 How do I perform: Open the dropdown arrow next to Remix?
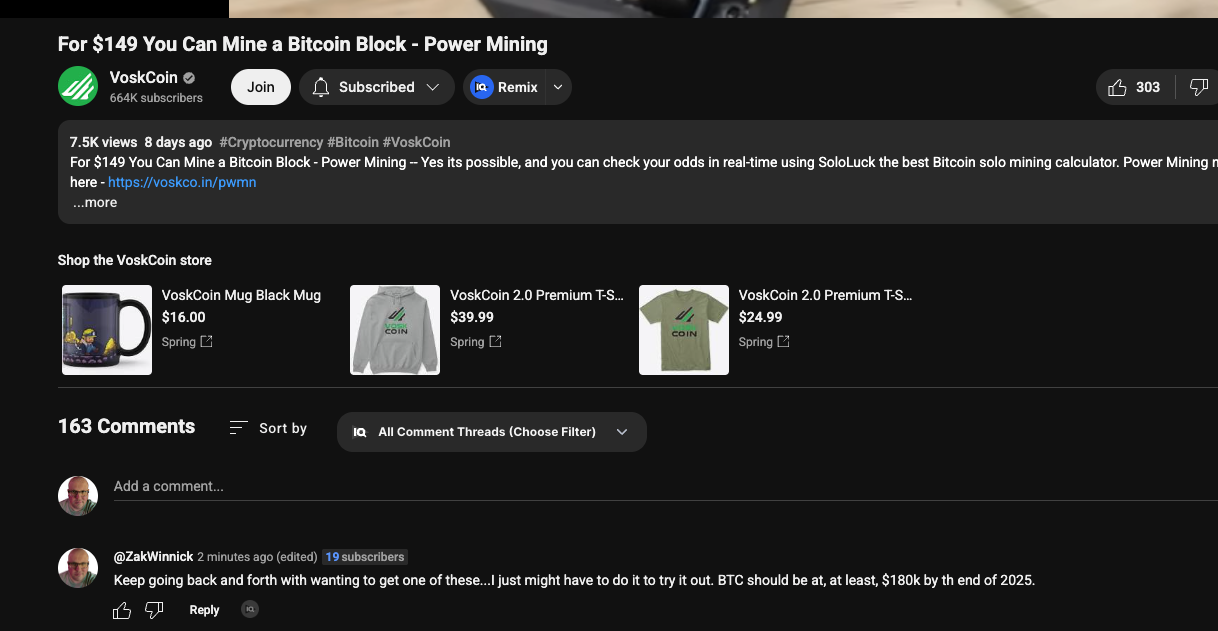pyautogui.click(x=559, y=87)
